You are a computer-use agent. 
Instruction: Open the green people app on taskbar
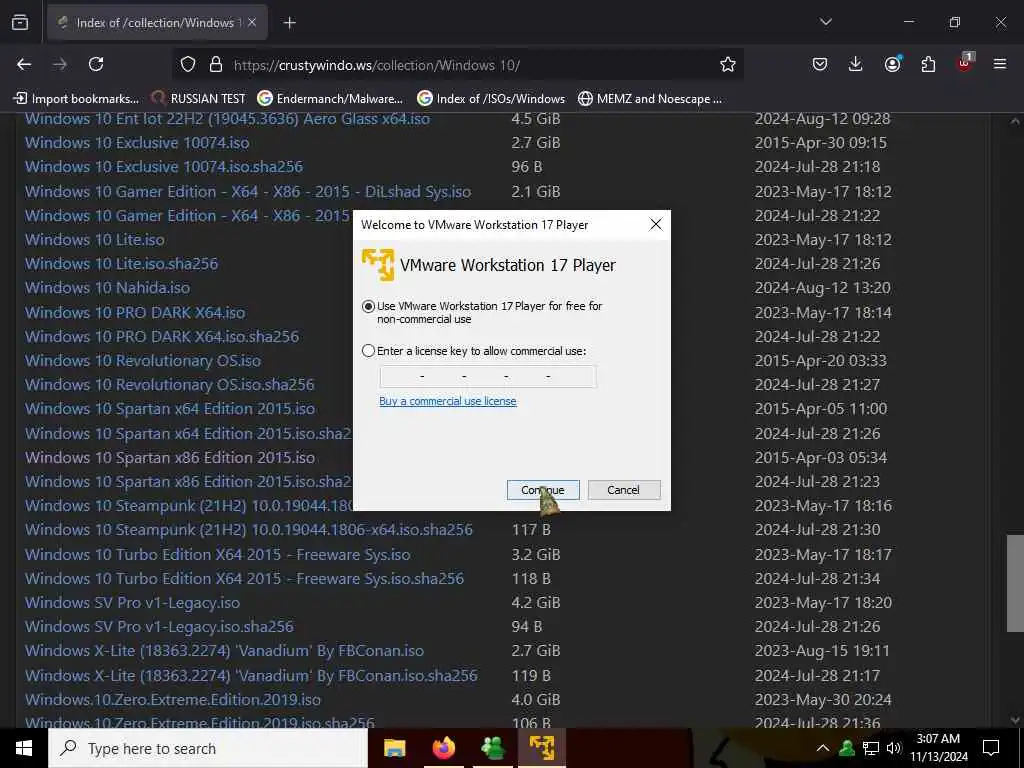(492, 748)
